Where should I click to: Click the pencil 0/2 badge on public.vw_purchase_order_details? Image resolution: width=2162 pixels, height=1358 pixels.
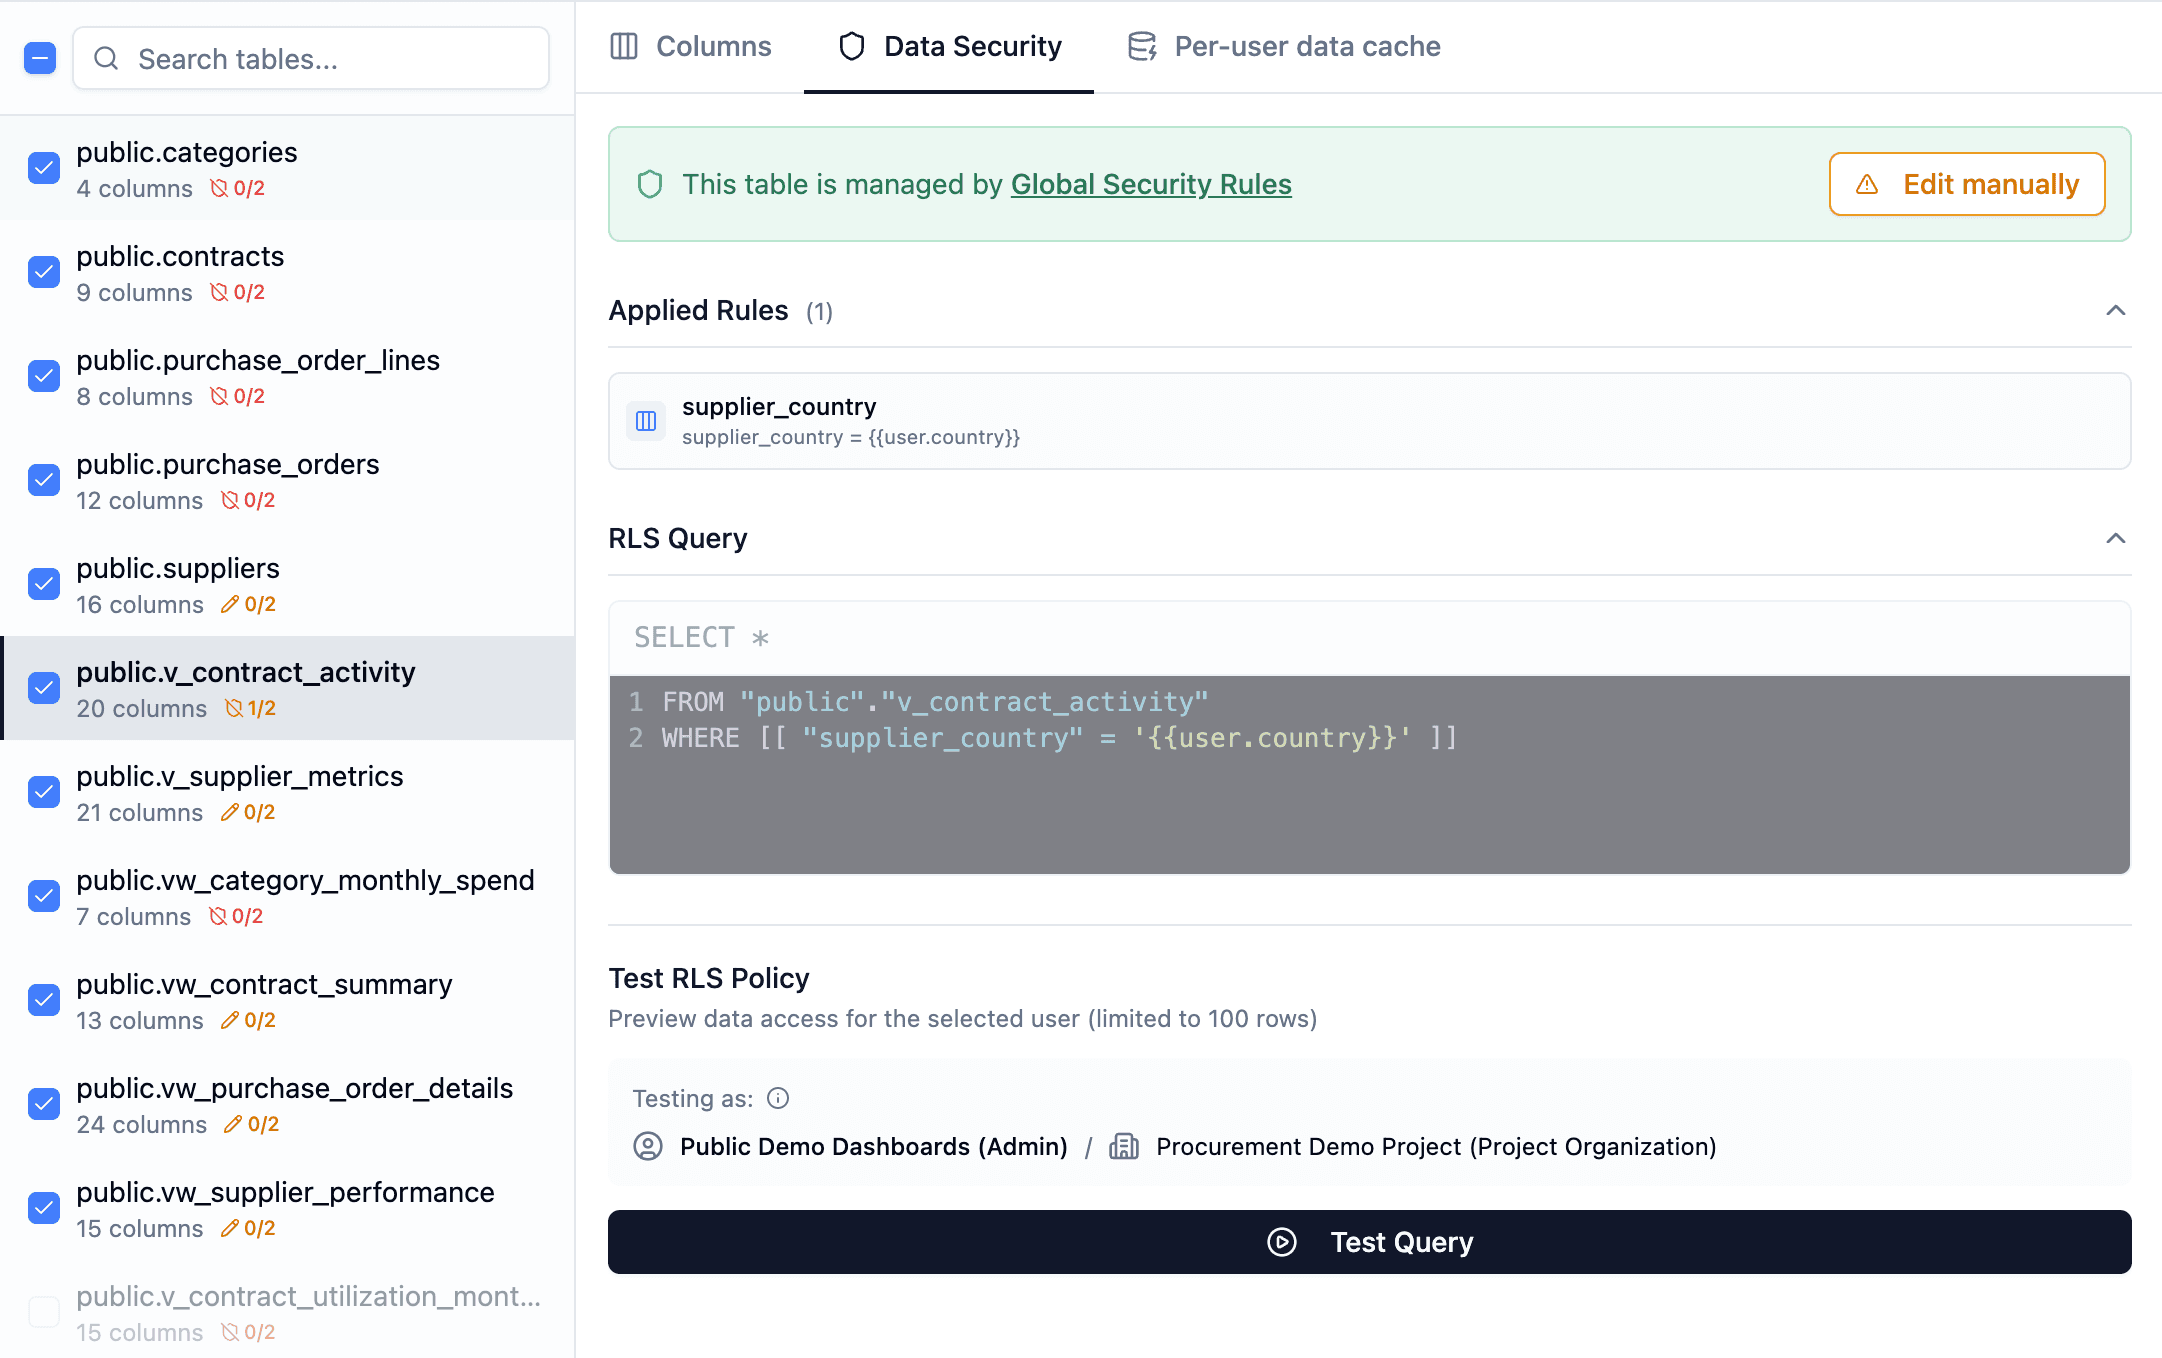(x=252, y=1124)
